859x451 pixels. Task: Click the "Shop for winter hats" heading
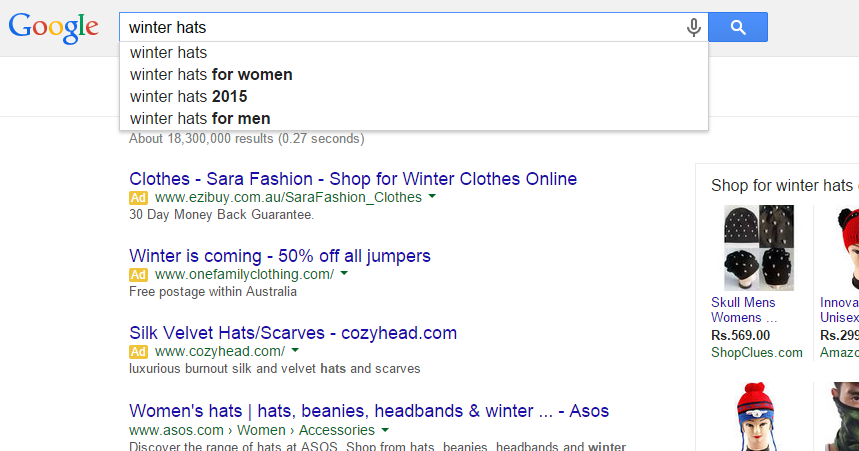click(782, 185)
